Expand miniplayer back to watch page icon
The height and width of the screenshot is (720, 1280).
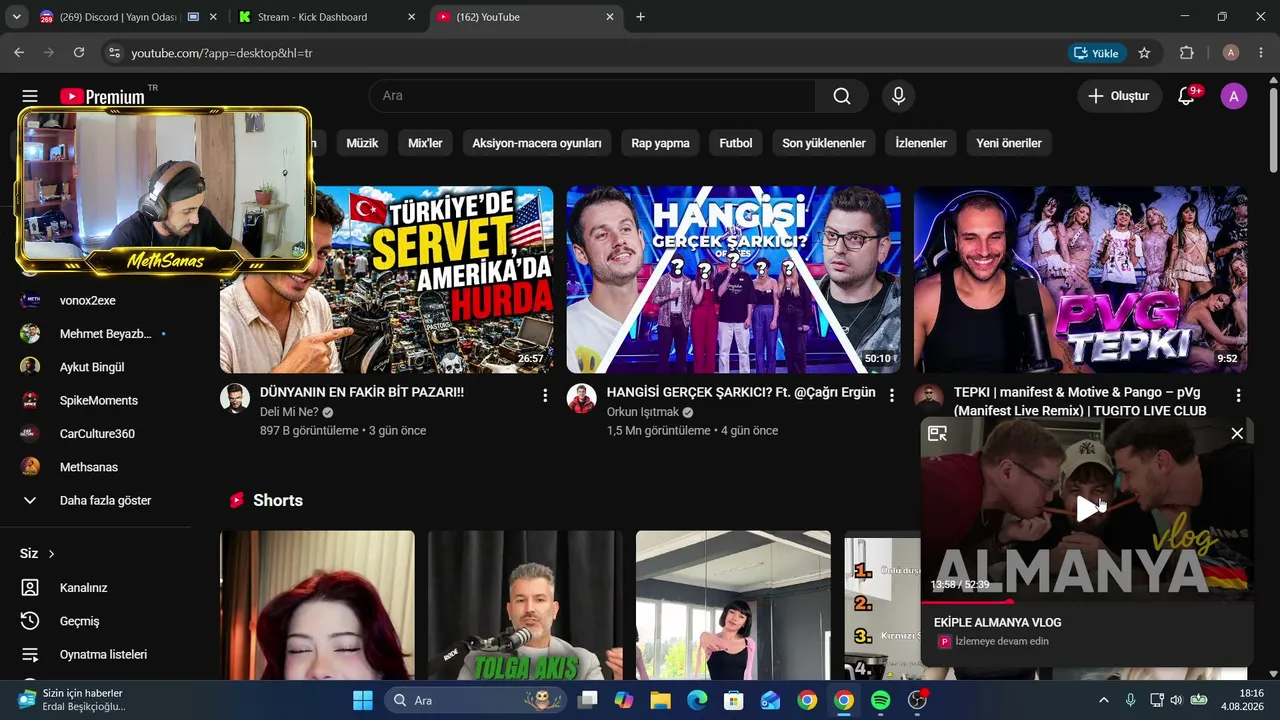coord(937,433)
